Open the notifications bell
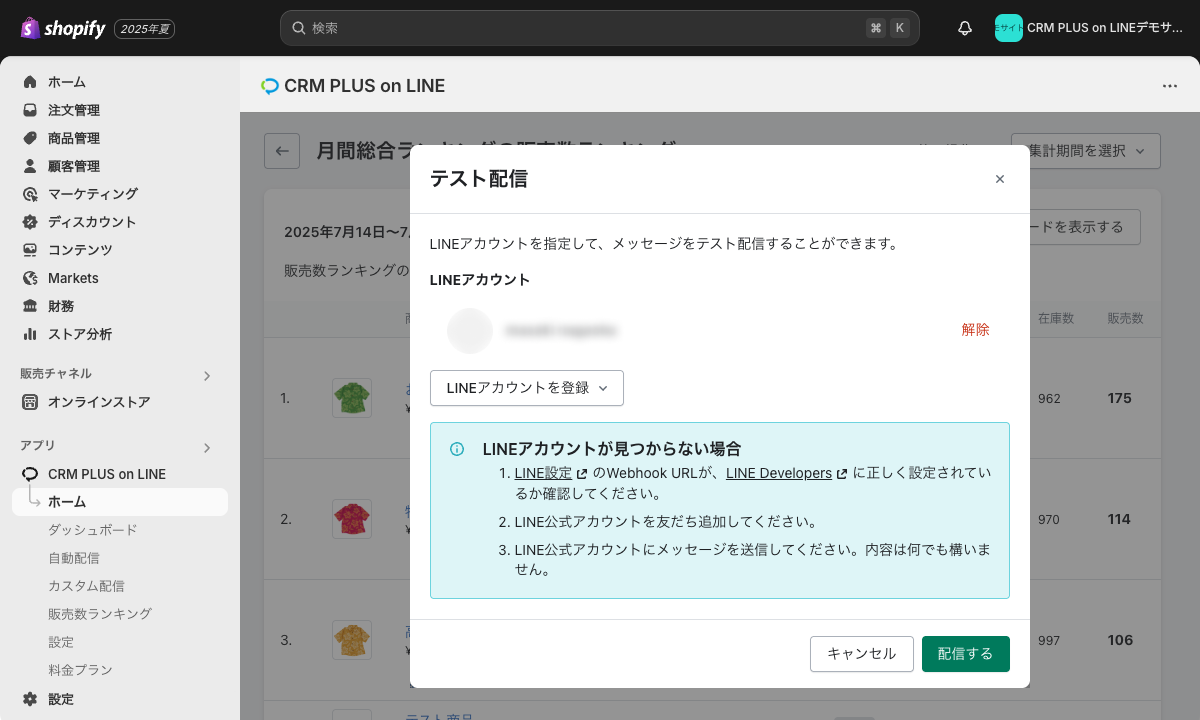This screenshot has width=1200, height=720. coord(965,28)
